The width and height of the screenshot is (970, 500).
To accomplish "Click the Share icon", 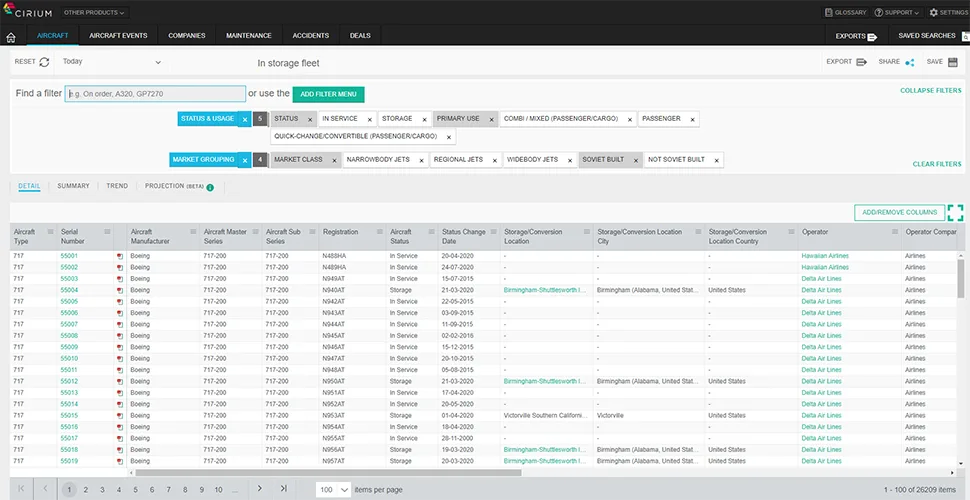I will pyautogui.click(x=909, y=62).
